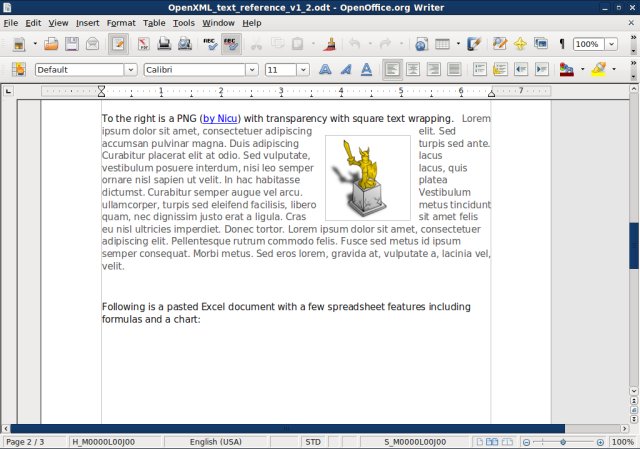Open the Edit menu
This screenshot has width=640, height=449.
[33, 23]
